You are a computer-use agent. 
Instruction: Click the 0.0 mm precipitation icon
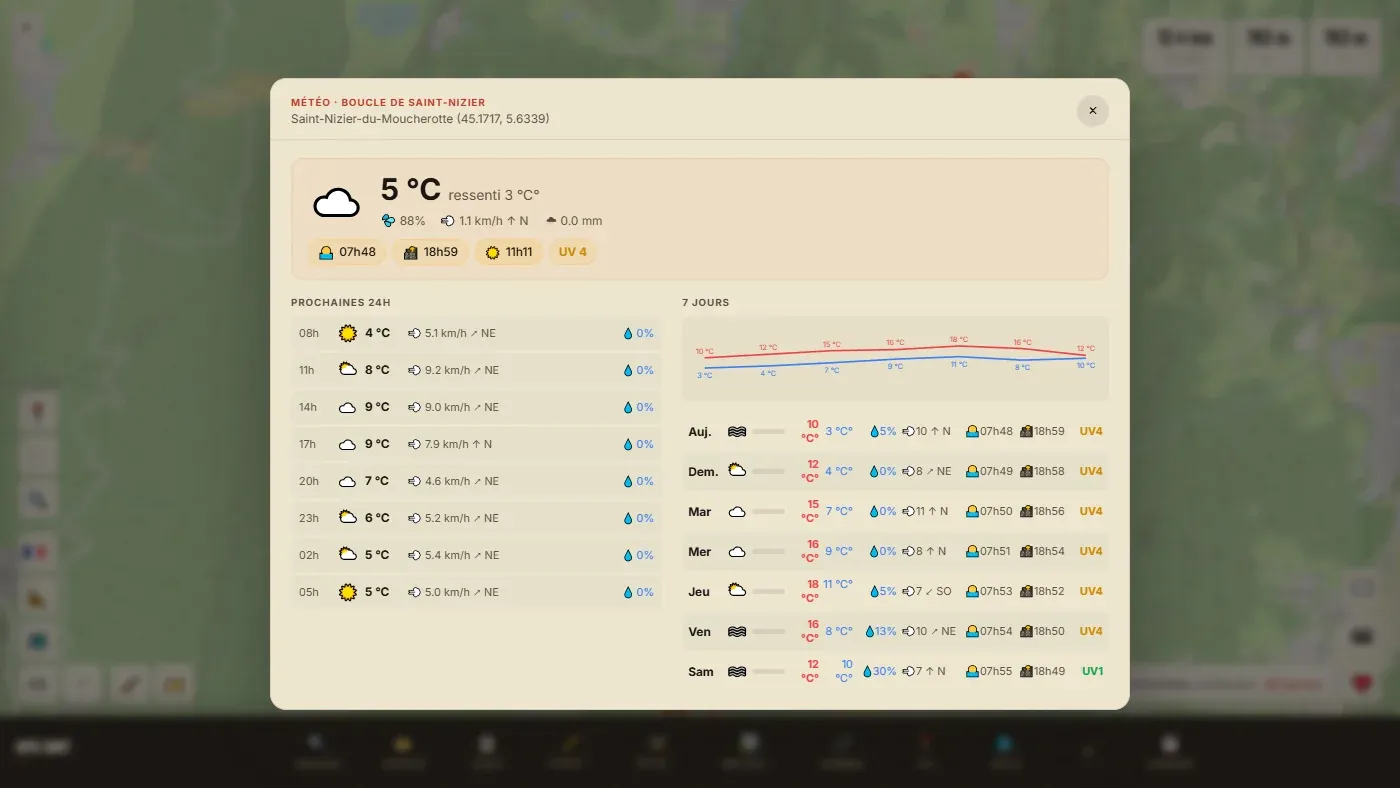tap(551, 221)
